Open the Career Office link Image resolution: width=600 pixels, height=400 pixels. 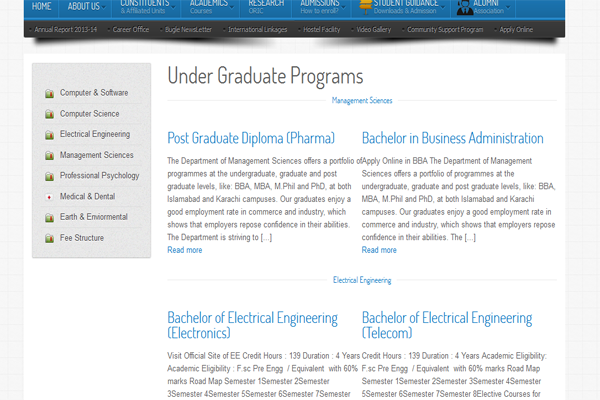coord(130,29)
